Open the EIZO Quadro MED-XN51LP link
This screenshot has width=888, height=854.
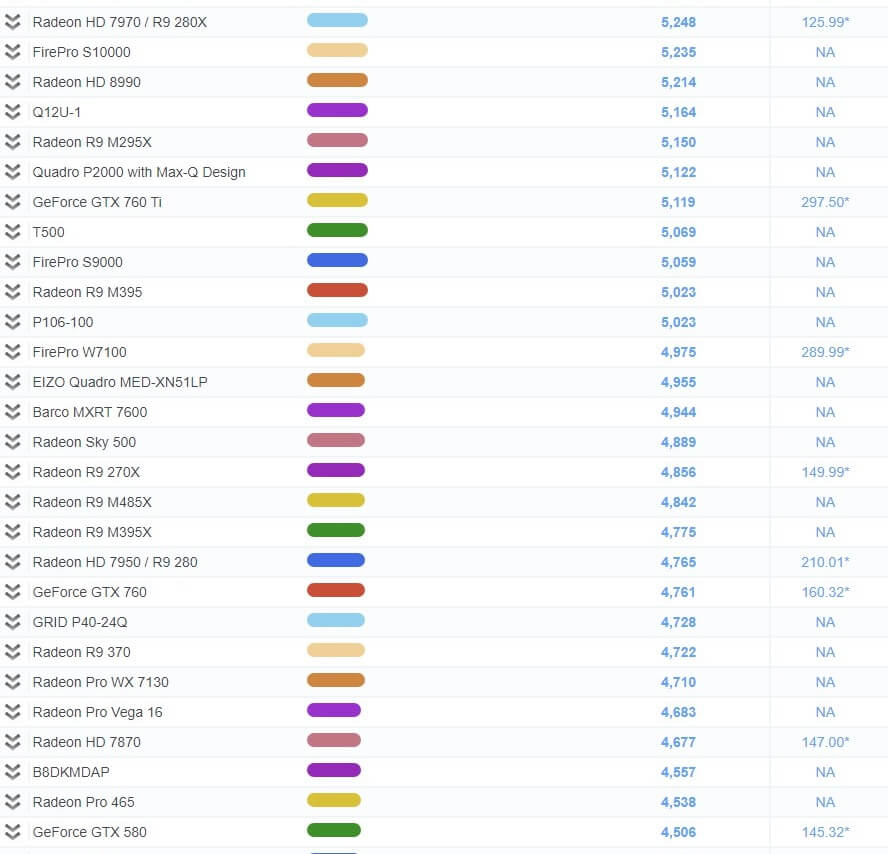[x=120, y=382]
